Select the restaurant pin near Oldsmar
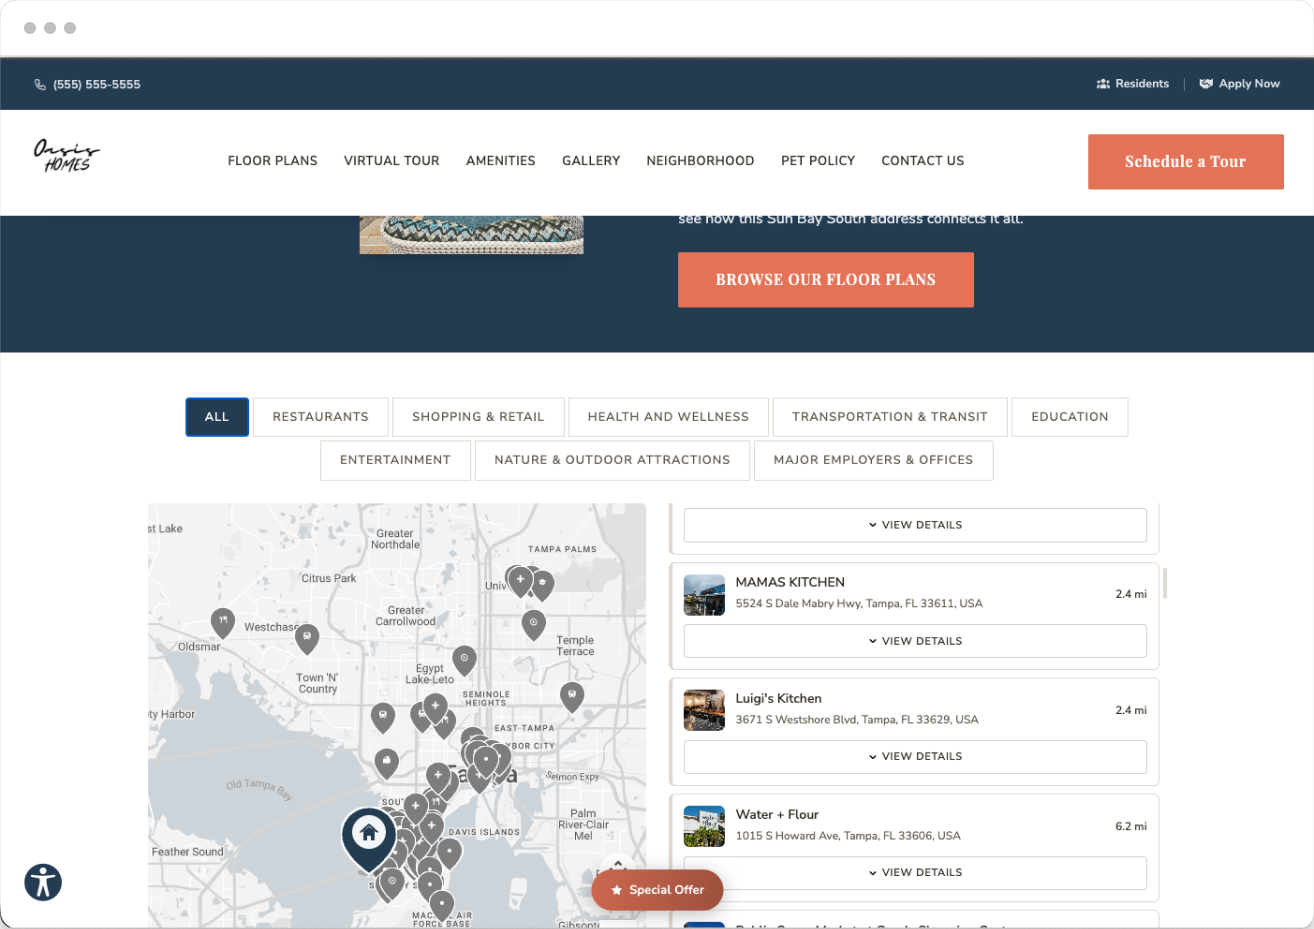Viewport: 1314px width, 929px height. [x=222, y=622]
